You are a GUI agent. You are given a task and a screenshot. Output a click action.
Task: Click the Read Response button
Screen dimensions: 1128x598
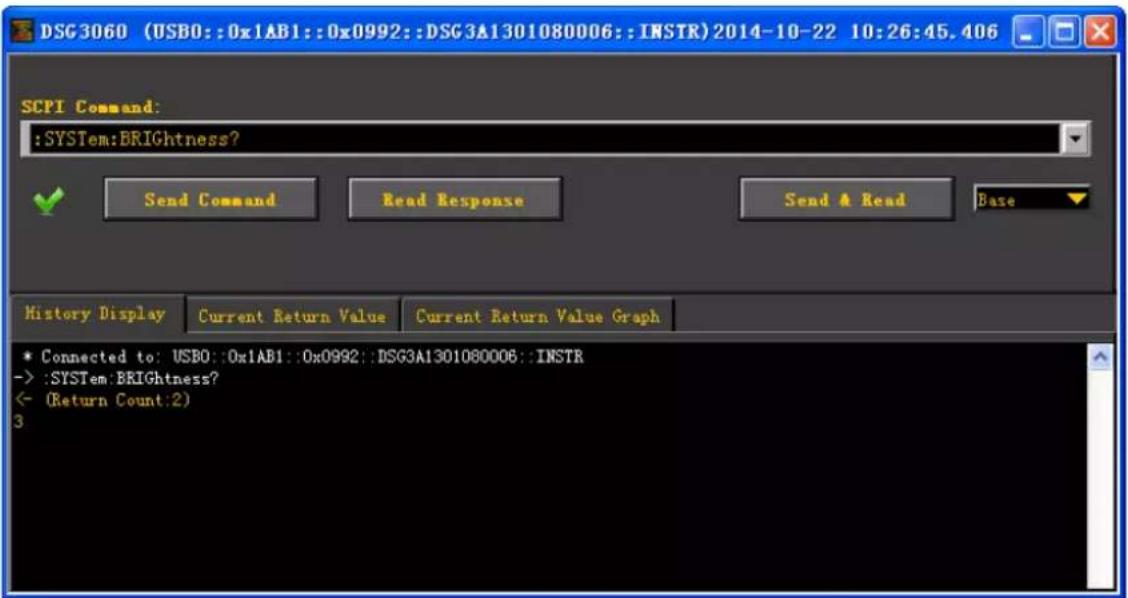(455, 199)
